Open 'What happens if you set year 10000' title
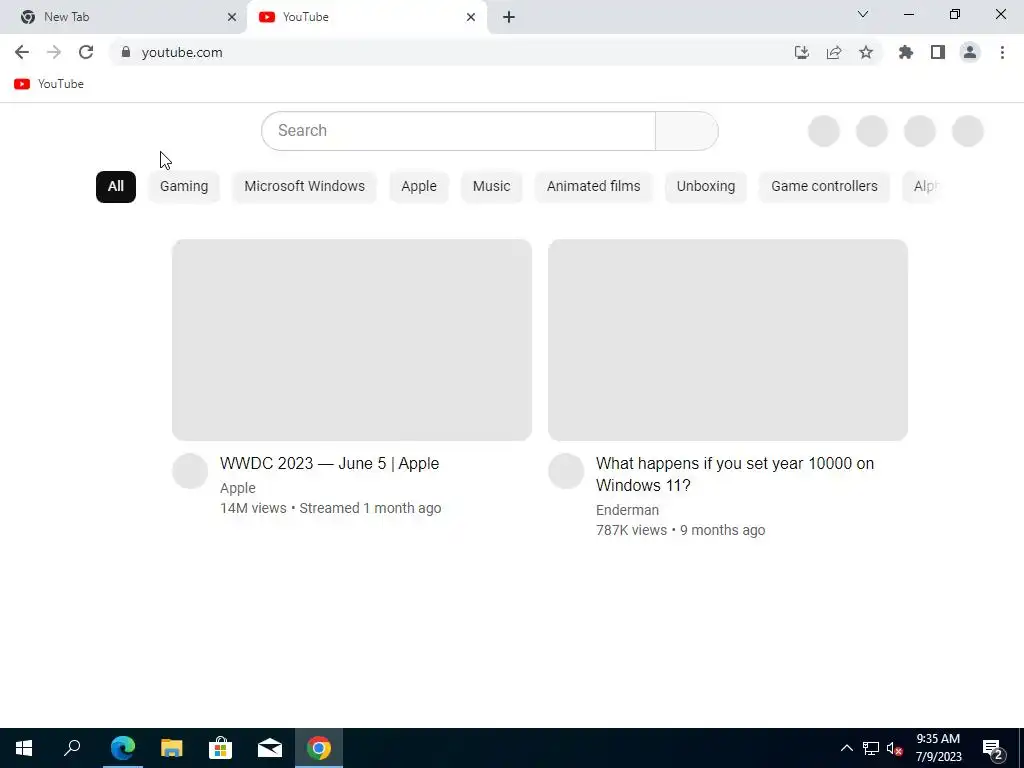 pos(735,474)
